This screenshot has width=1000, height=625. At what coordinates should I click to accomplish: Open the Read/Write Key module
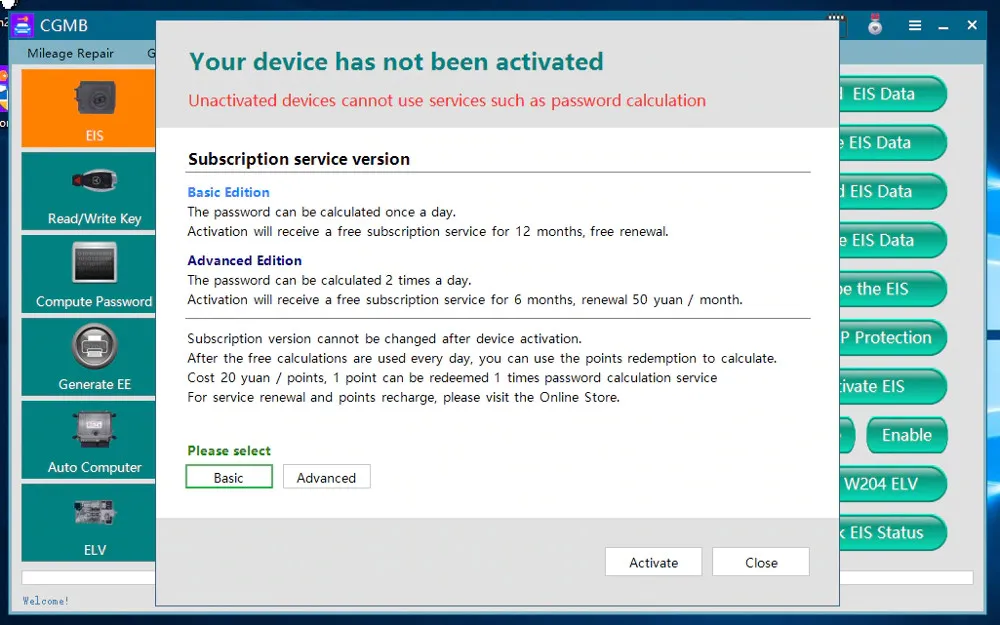click(89, 191)
